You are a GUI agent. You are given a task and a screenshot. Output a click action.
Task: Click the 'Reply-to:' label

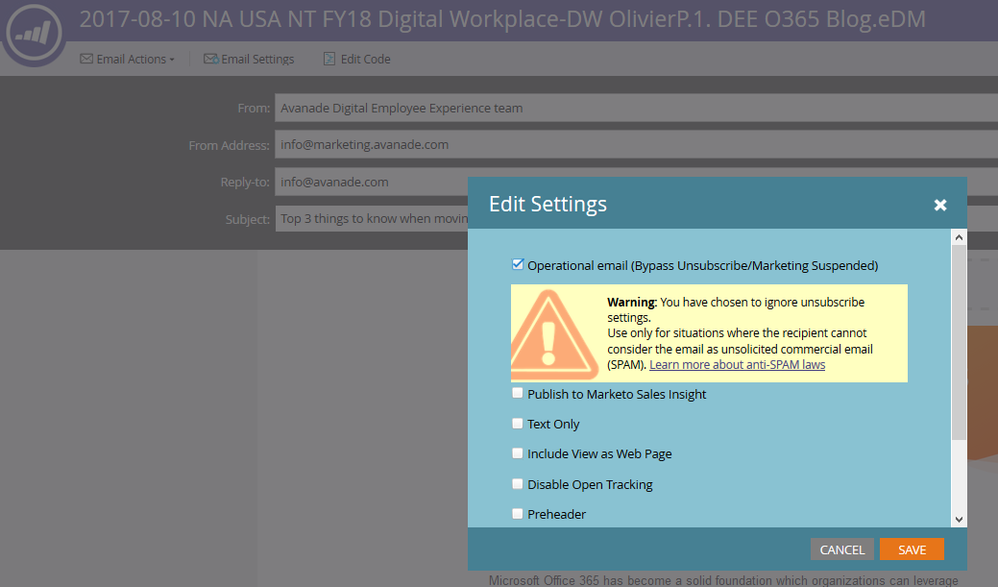[245, 182]
